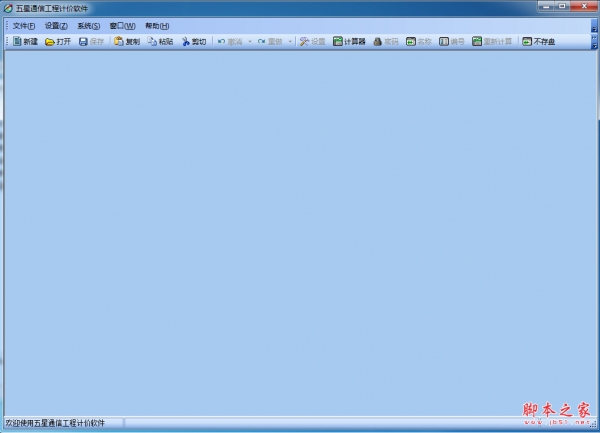
Task: Open the 设置(Z) menu
Action: pos(56,26)
